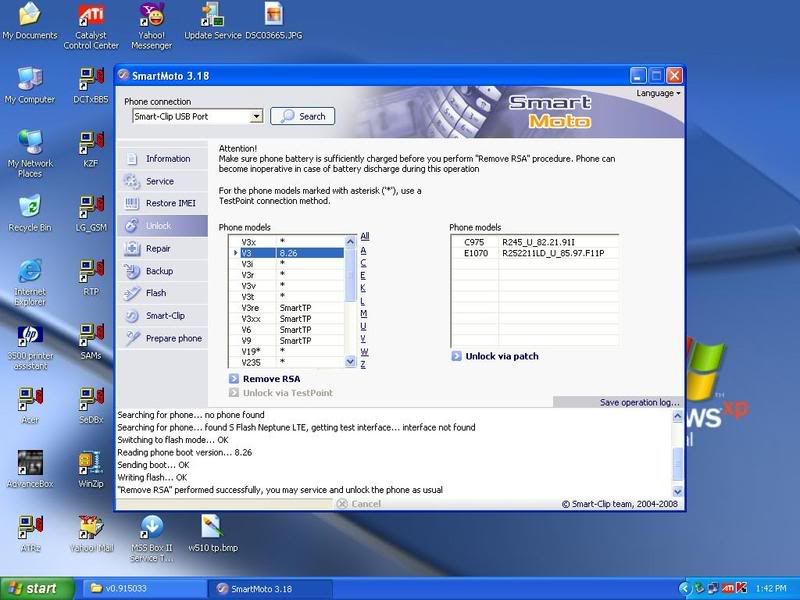Select the V235 model row
Image resolution: width=800 pixels, height=600 pixels.
pyautogui.click(x=287, y=362)
